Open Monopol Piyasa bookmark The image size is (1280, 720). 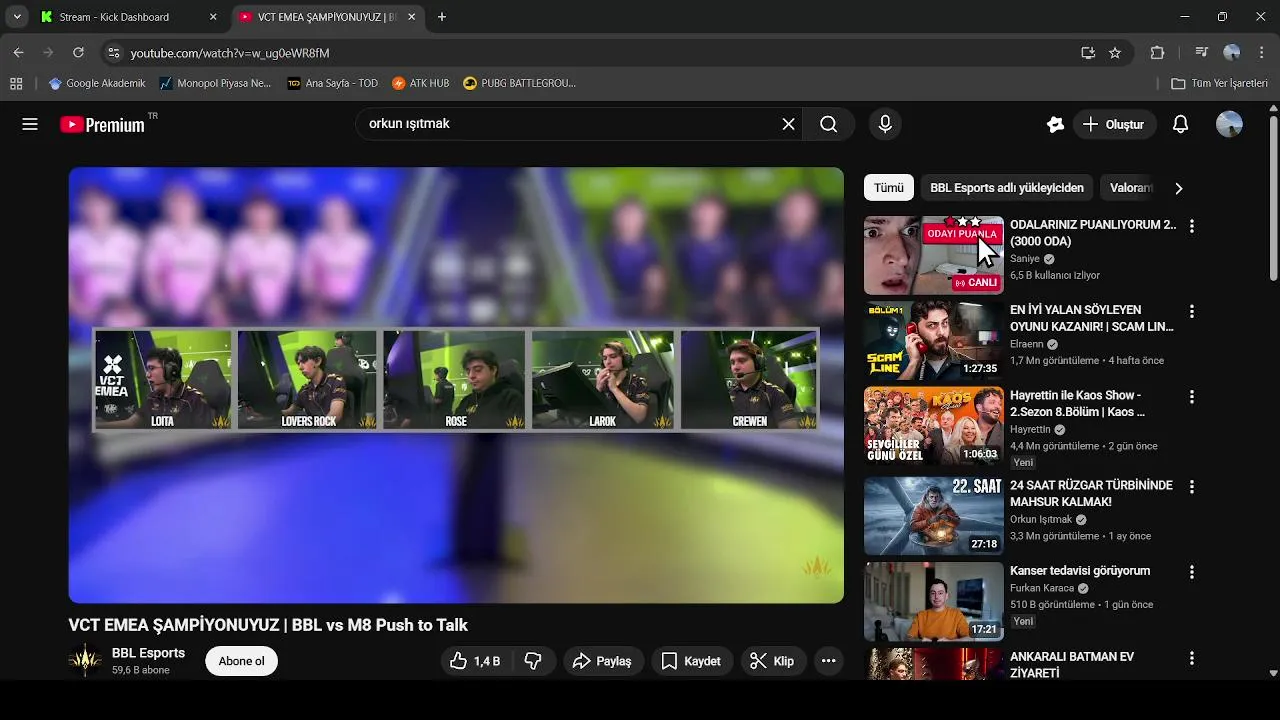coord(216,83)
